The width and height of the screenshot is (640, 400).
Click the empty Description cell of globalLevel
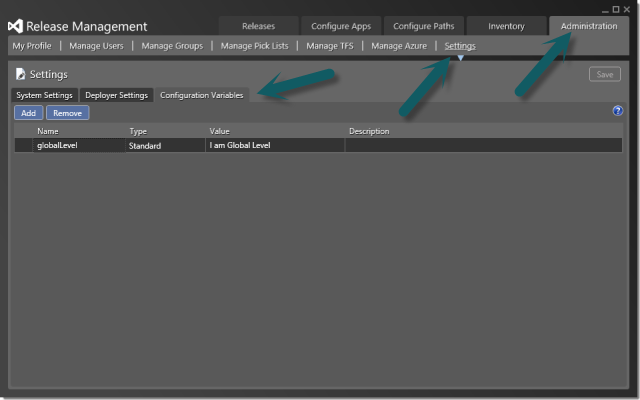[484, 145]
